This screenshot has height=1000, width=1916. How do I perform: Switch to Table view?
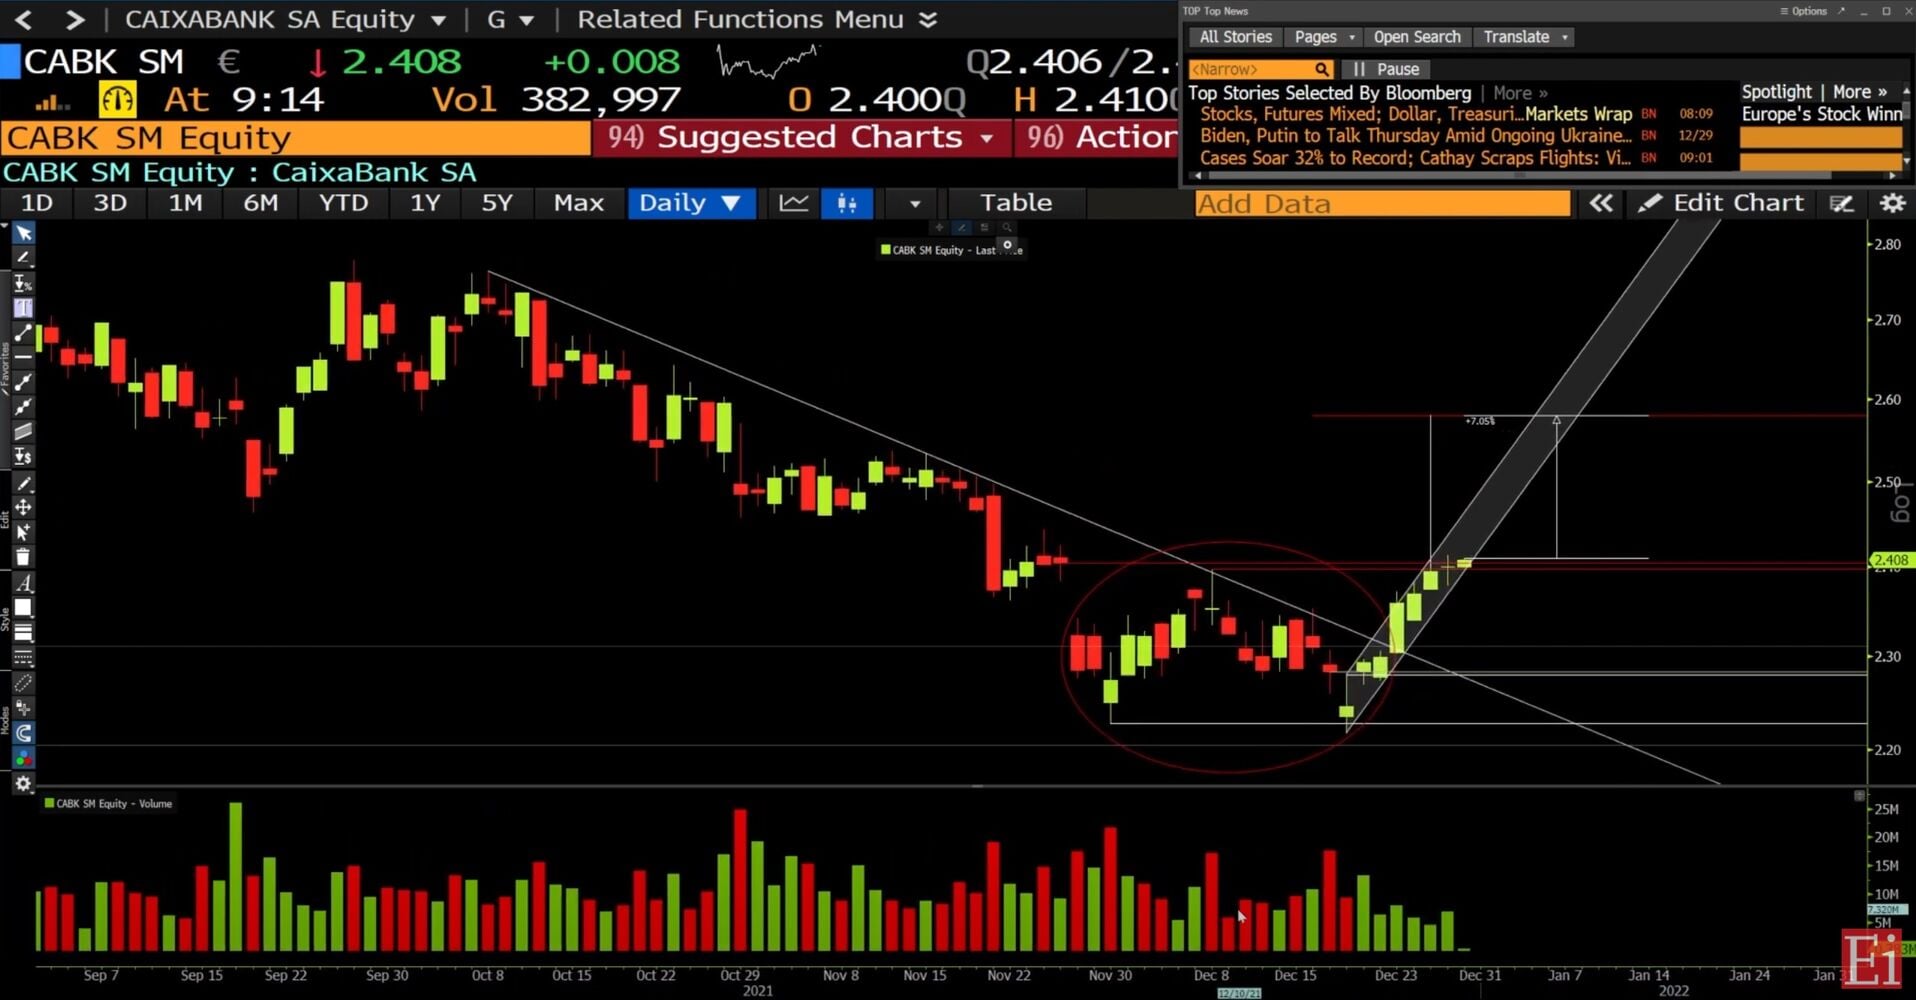pos(1016,203)
